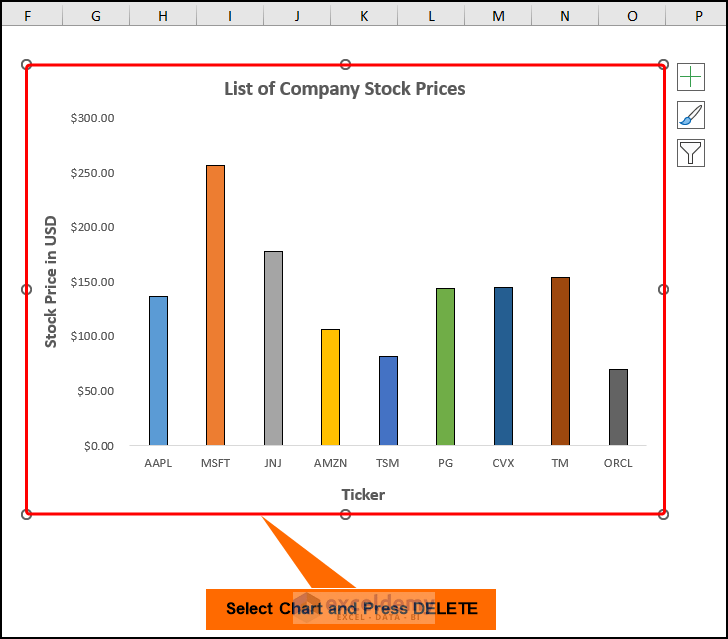
Task: Click the left-middle chart resize handle
Action: [26, 289]
